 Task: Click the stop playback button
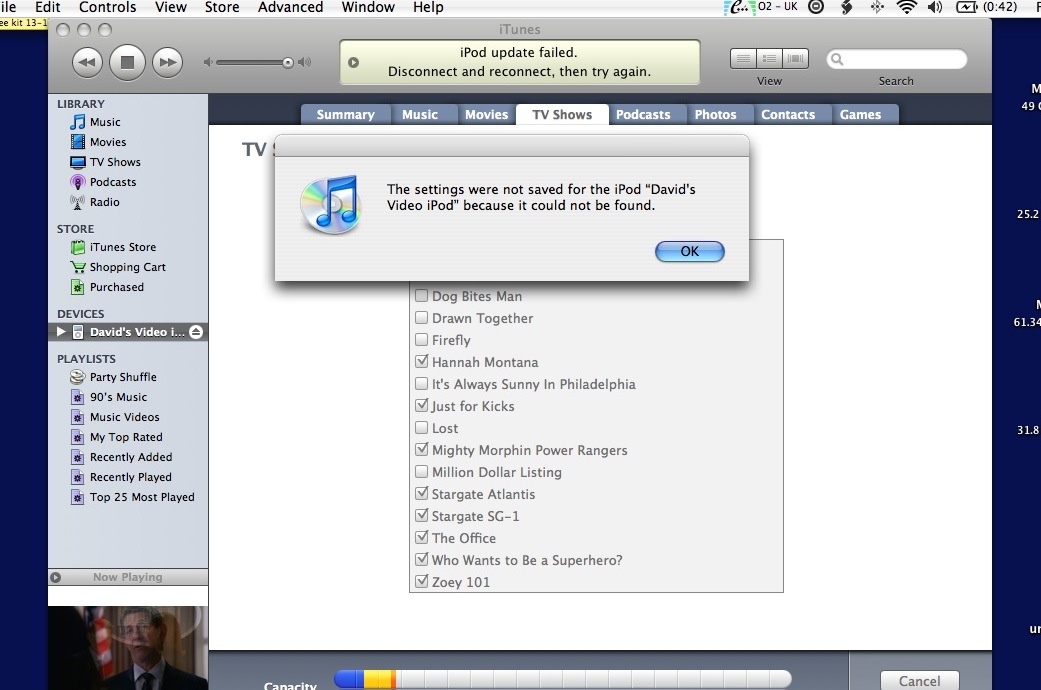coord(127,62)
